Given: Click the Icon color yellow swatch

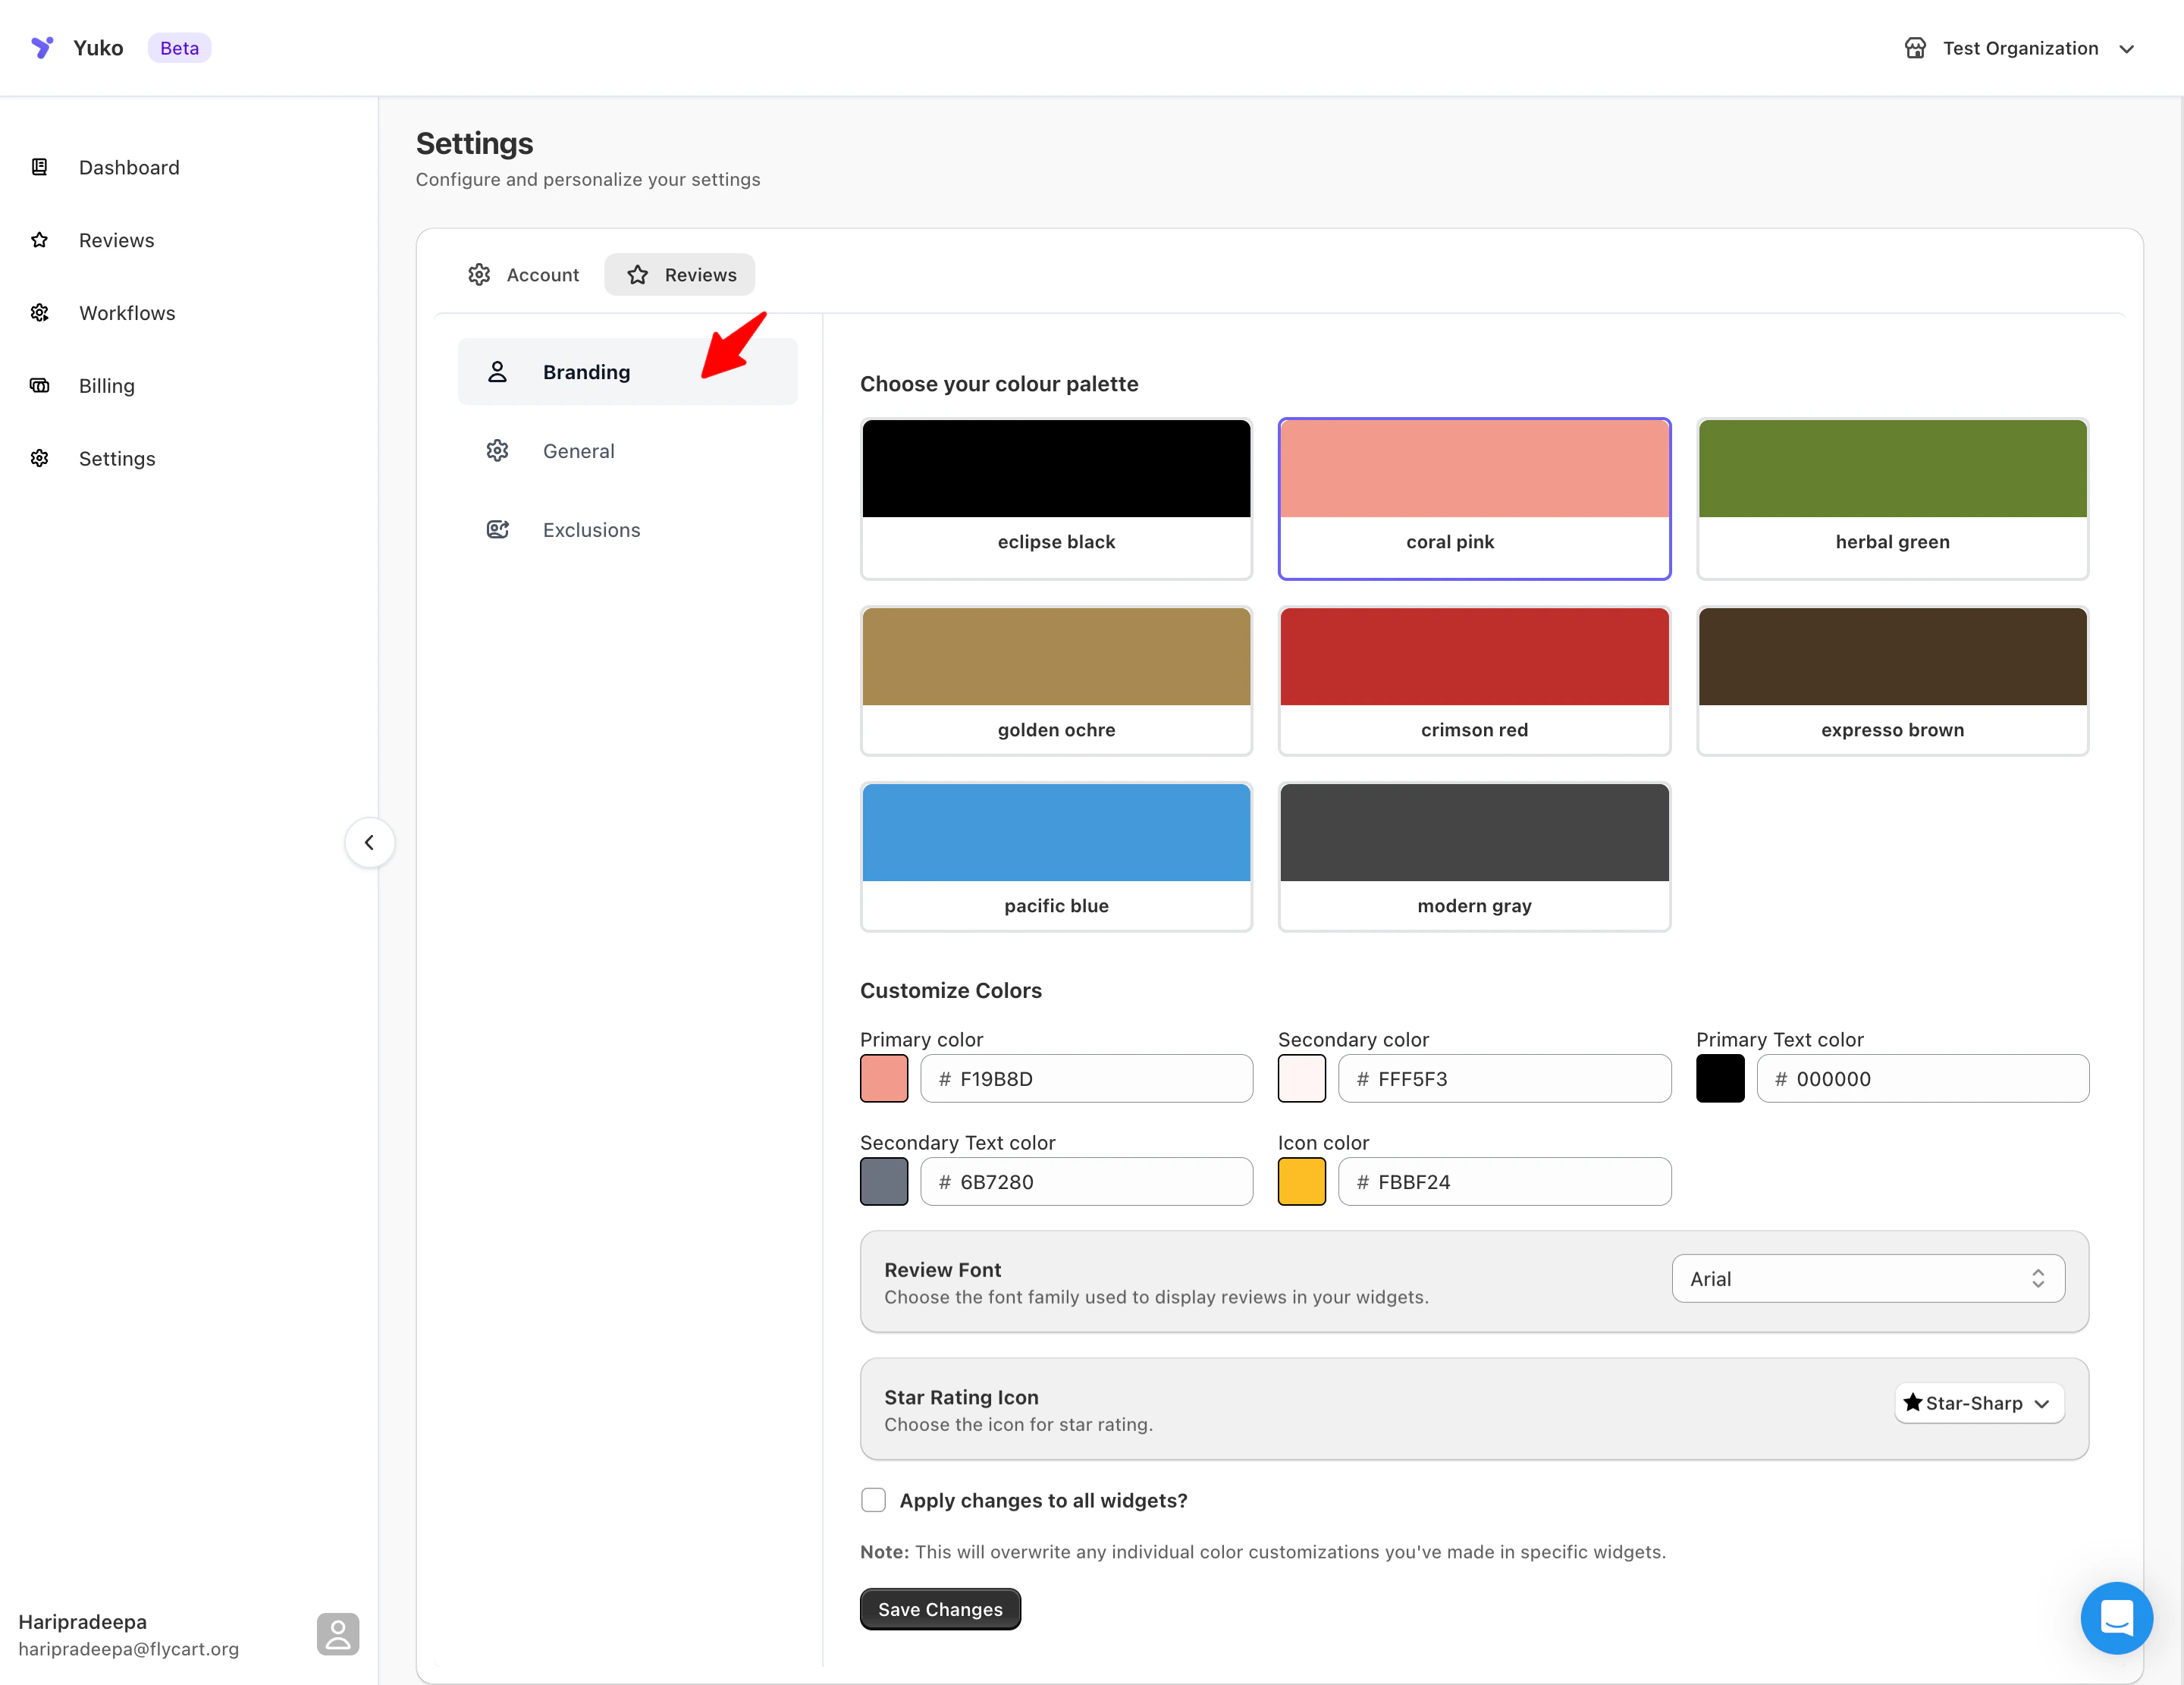Looking at the screenshot, I should pos(1301,1182).
